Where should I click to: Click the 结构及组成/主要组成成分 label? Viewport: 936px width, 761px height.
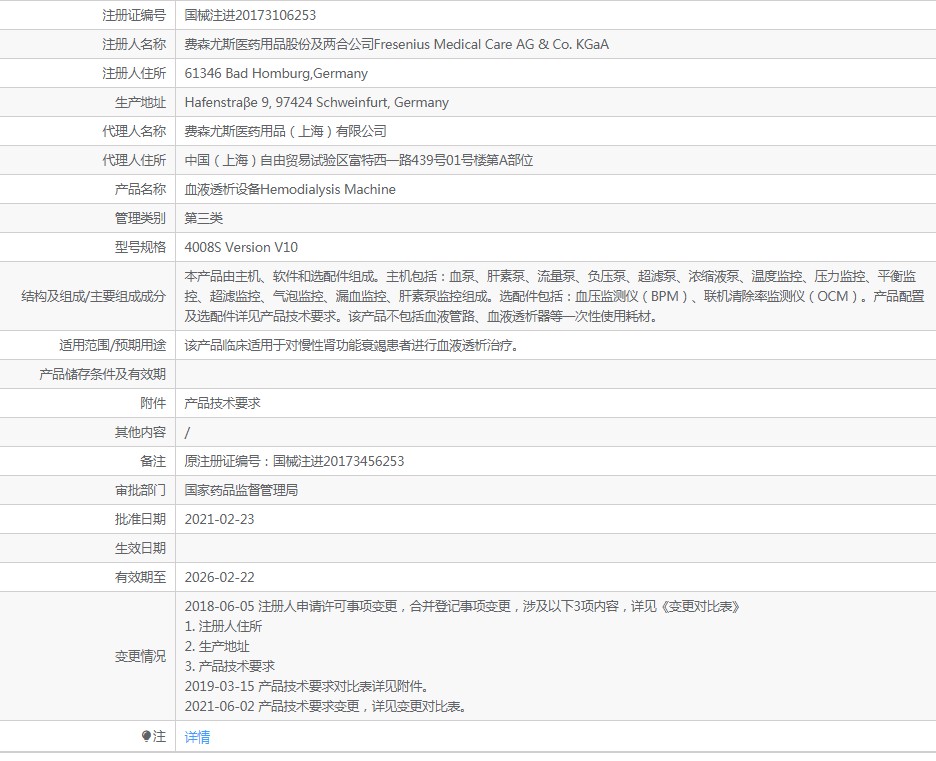(x=94, y=296)
